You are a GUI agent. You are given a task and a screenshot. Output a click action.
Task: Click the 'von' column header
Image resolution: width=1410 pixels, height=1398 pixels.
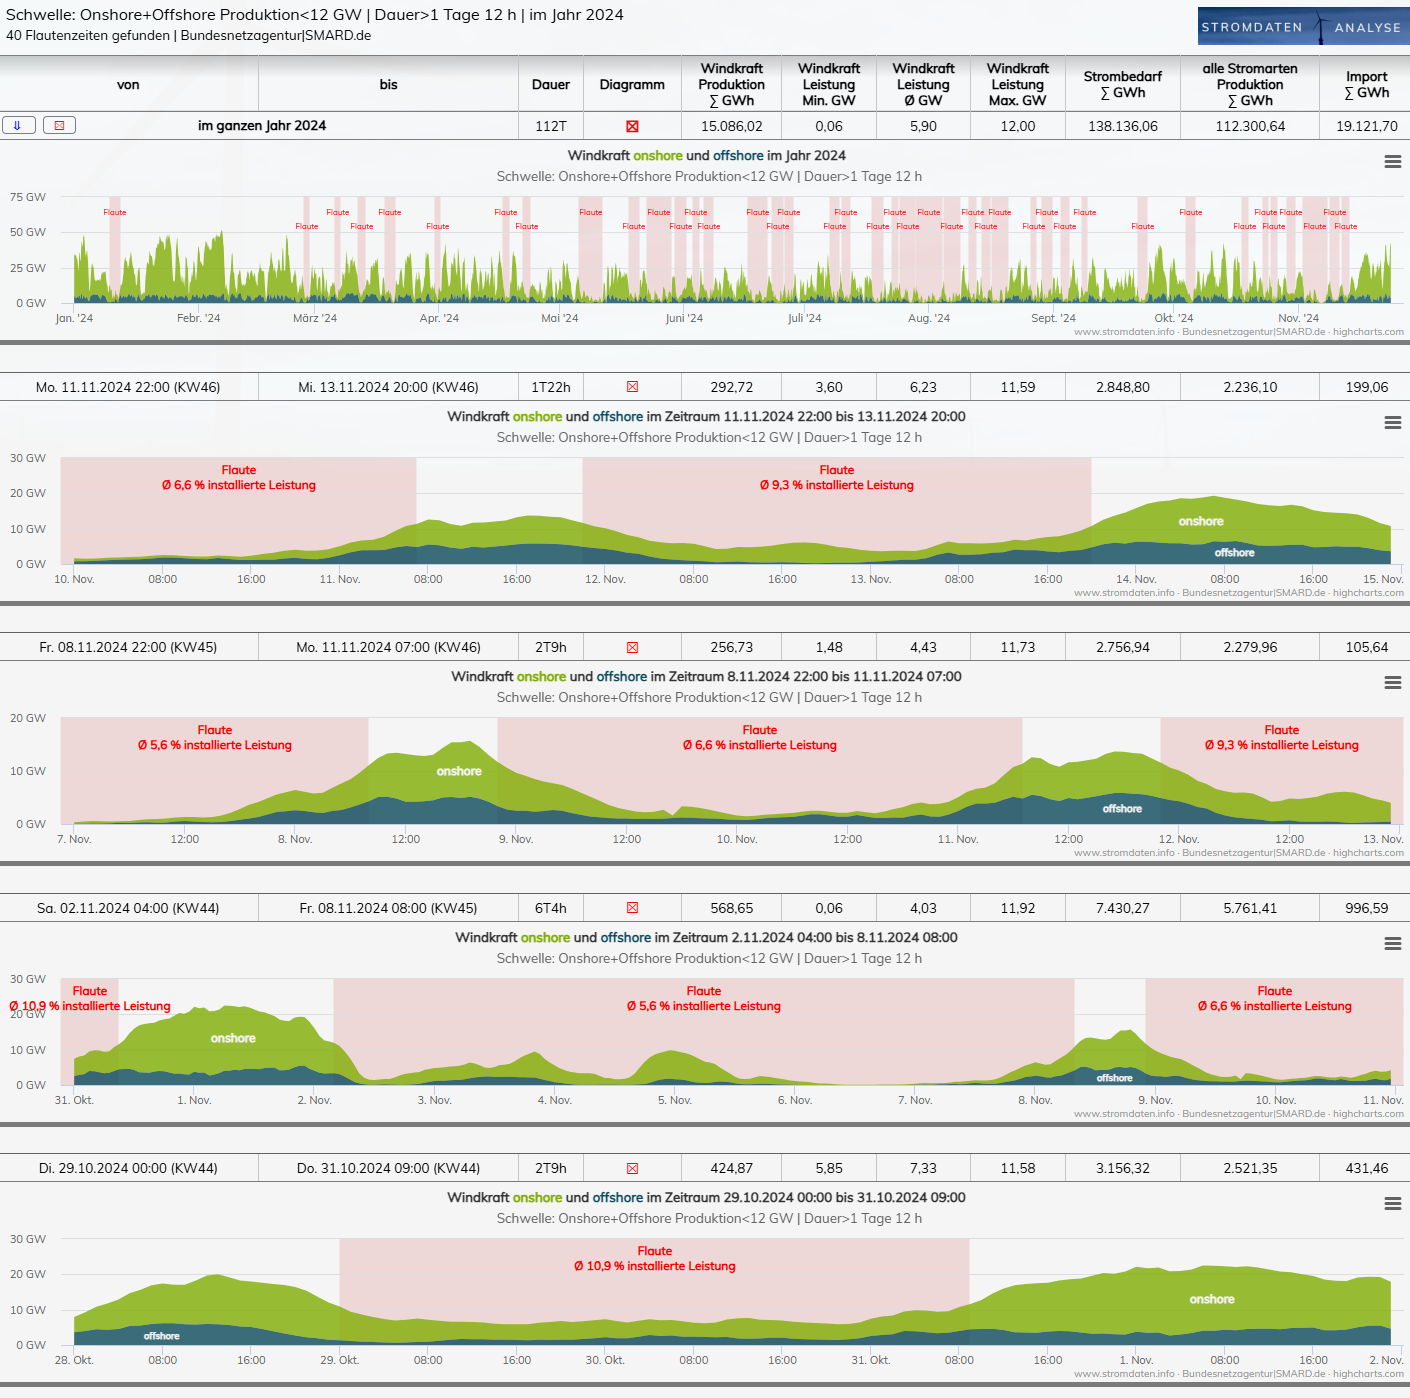click(128, 85)
